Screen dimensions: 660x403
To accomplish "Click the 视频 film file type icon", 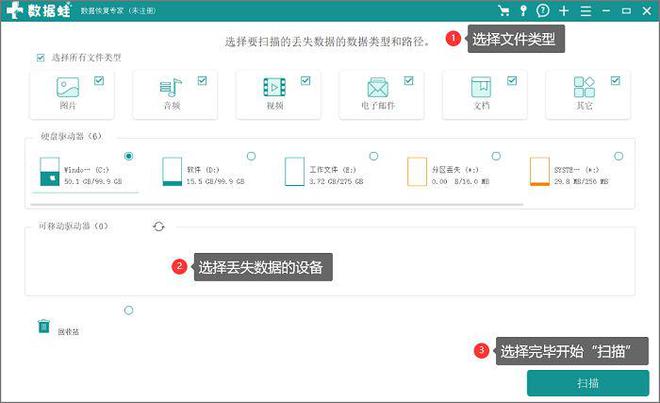I will 273,87.
